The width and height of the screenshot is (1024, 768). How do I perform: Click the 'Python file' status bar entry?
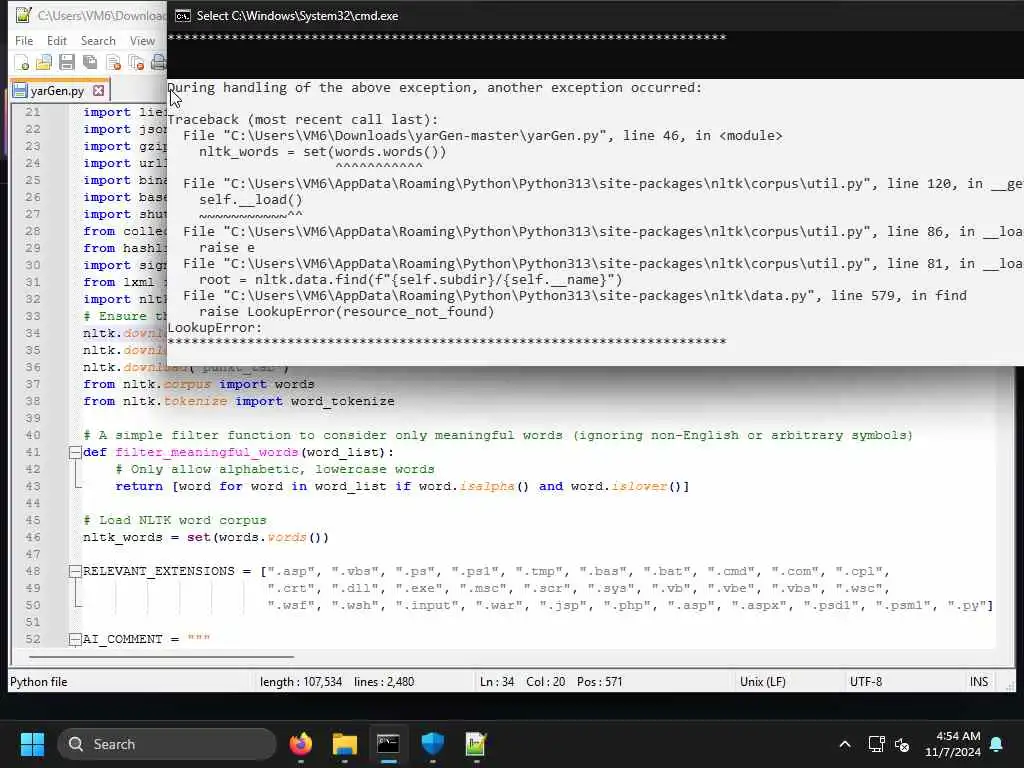coord(39,682)
